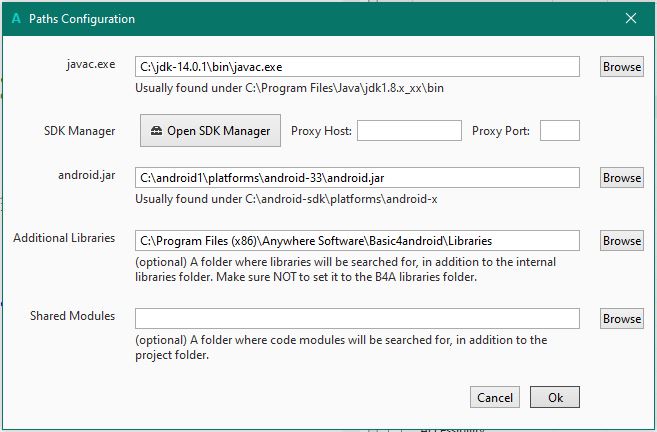
Task: Open SDK Manager
Action: 210,131
